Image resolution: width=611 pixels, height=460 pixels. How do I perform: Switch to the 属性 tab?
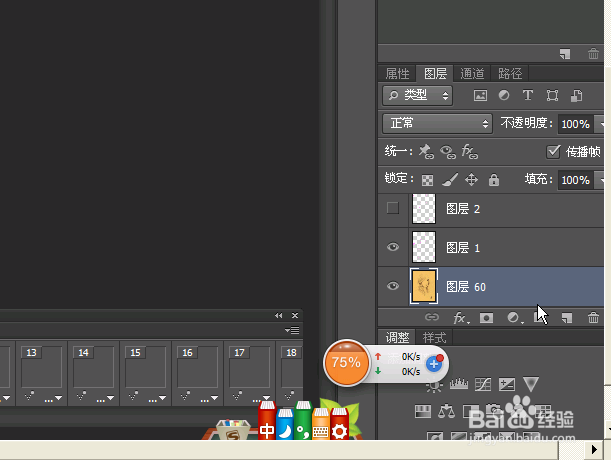(397, 74)
